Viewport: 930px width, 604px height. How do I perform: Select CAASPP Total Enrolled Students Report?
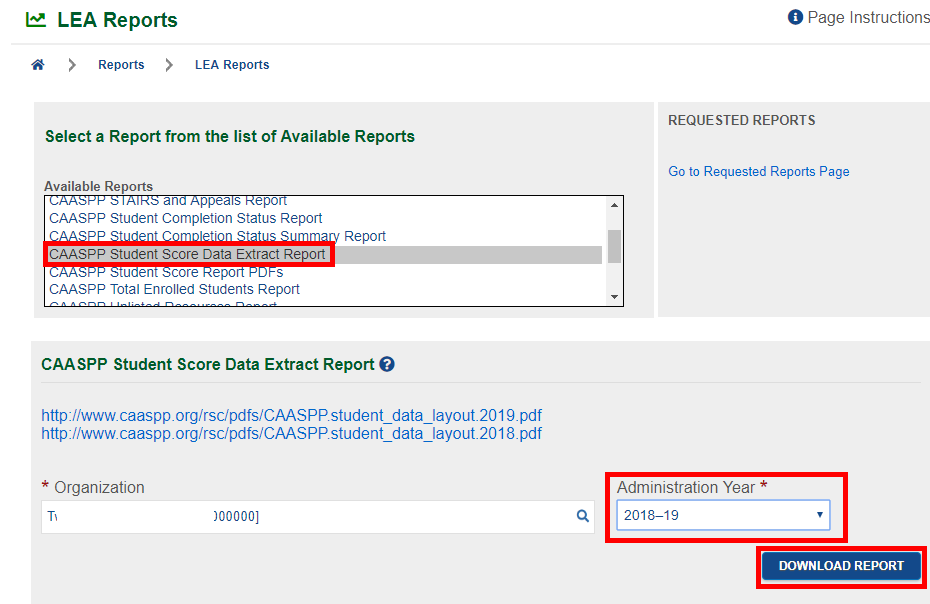(174, 290)
